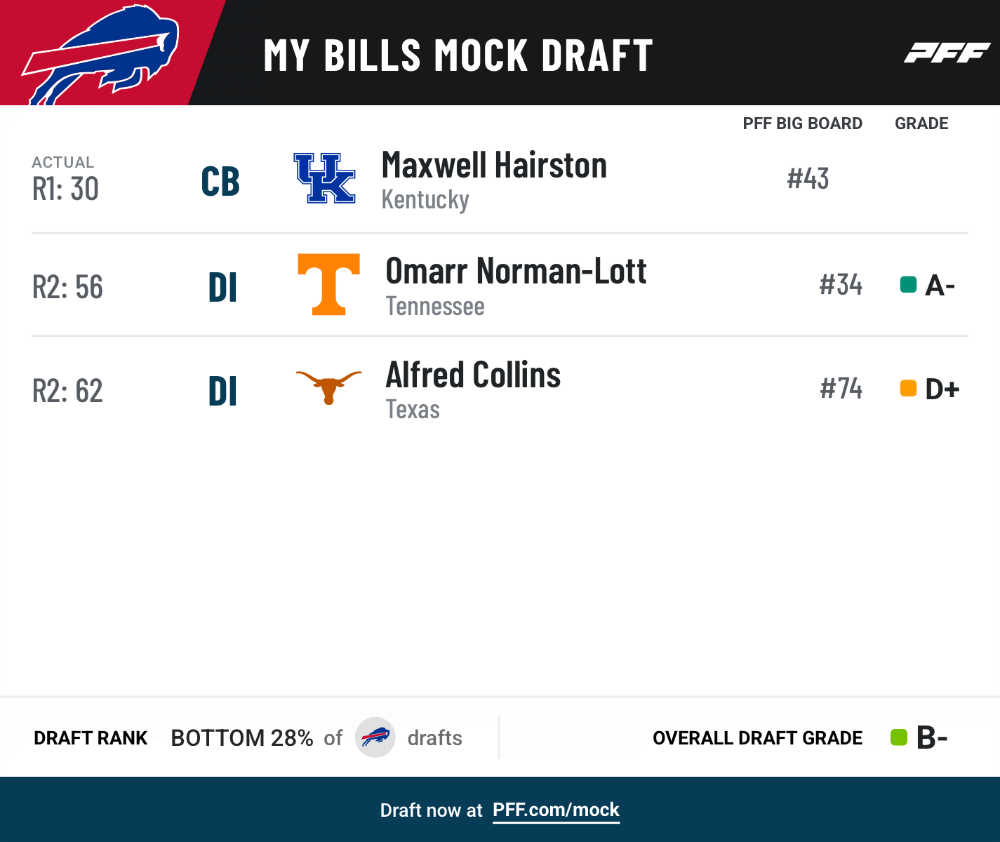Click the Kentucky Wildcats UK logo
Image resolution: width=1000 pixels, height=842 pixels.
point(325,179)
